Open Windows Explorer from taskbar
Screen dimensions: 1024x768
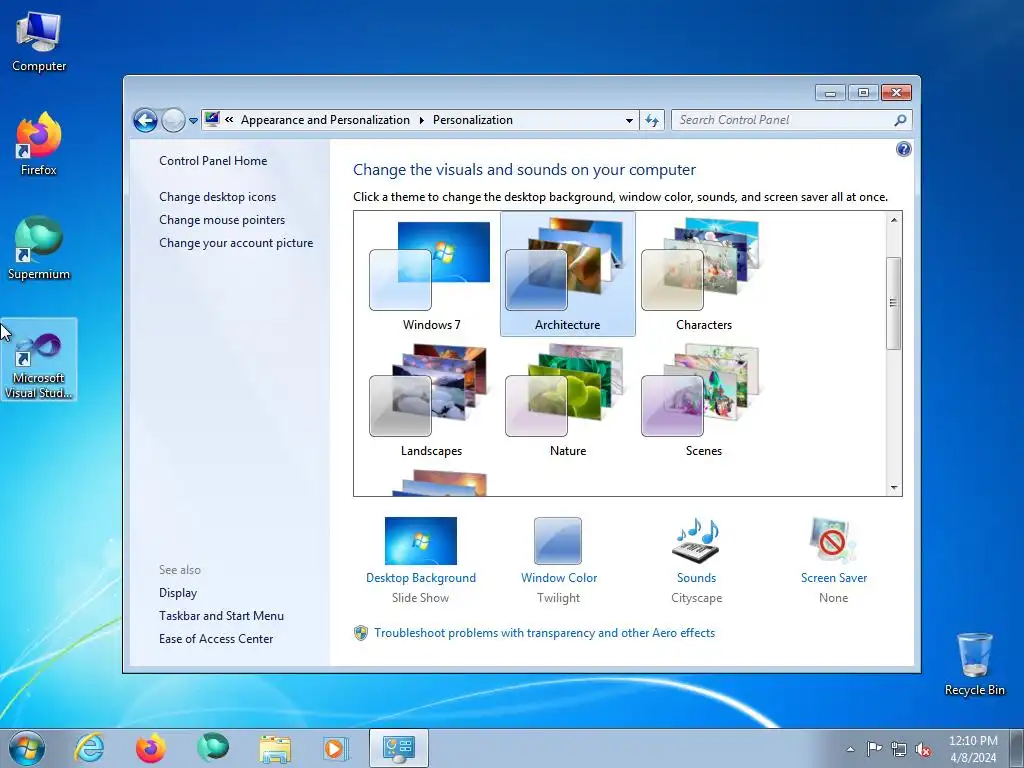point(275,748)
